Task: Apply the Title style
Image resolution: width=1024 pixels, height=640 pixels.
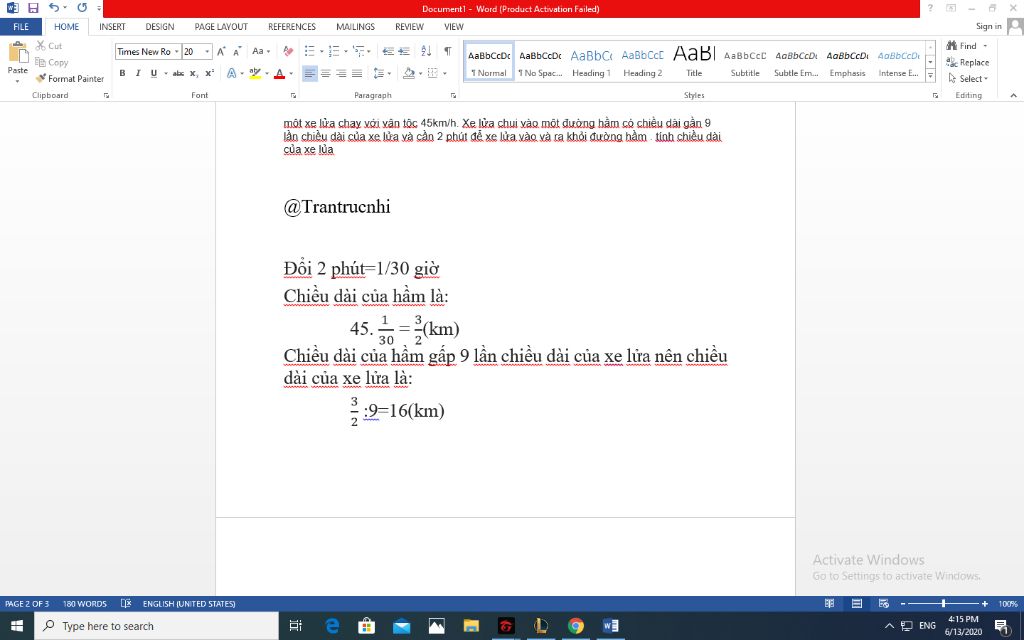Action: coord(694,62)
